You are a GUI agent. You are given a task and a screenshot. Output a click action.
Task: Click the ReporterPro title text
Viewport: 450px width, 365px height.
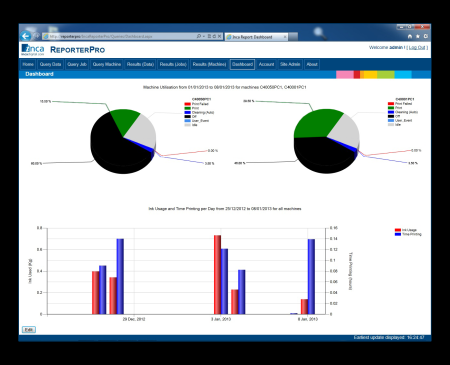tap(78, 50)
